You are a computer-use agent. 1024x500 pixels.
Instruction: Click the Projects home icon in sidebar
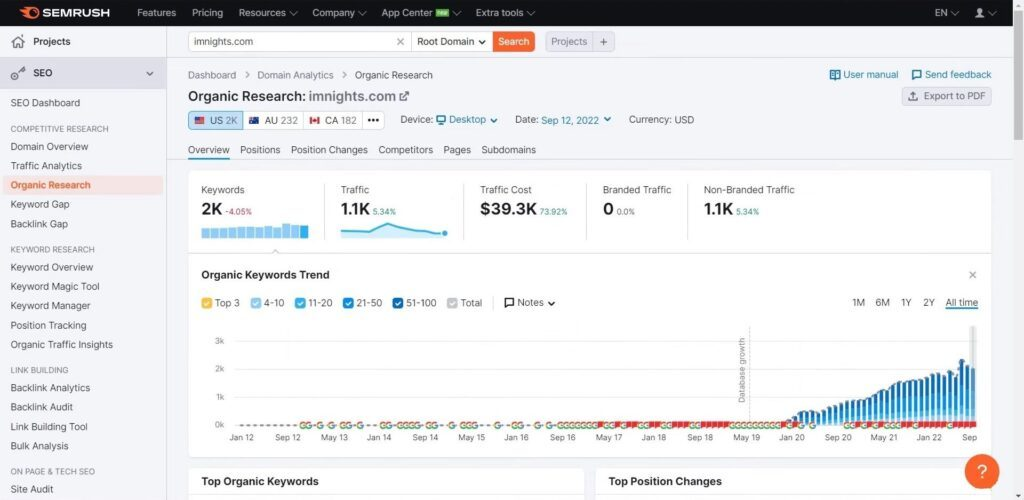click(18, 42)
